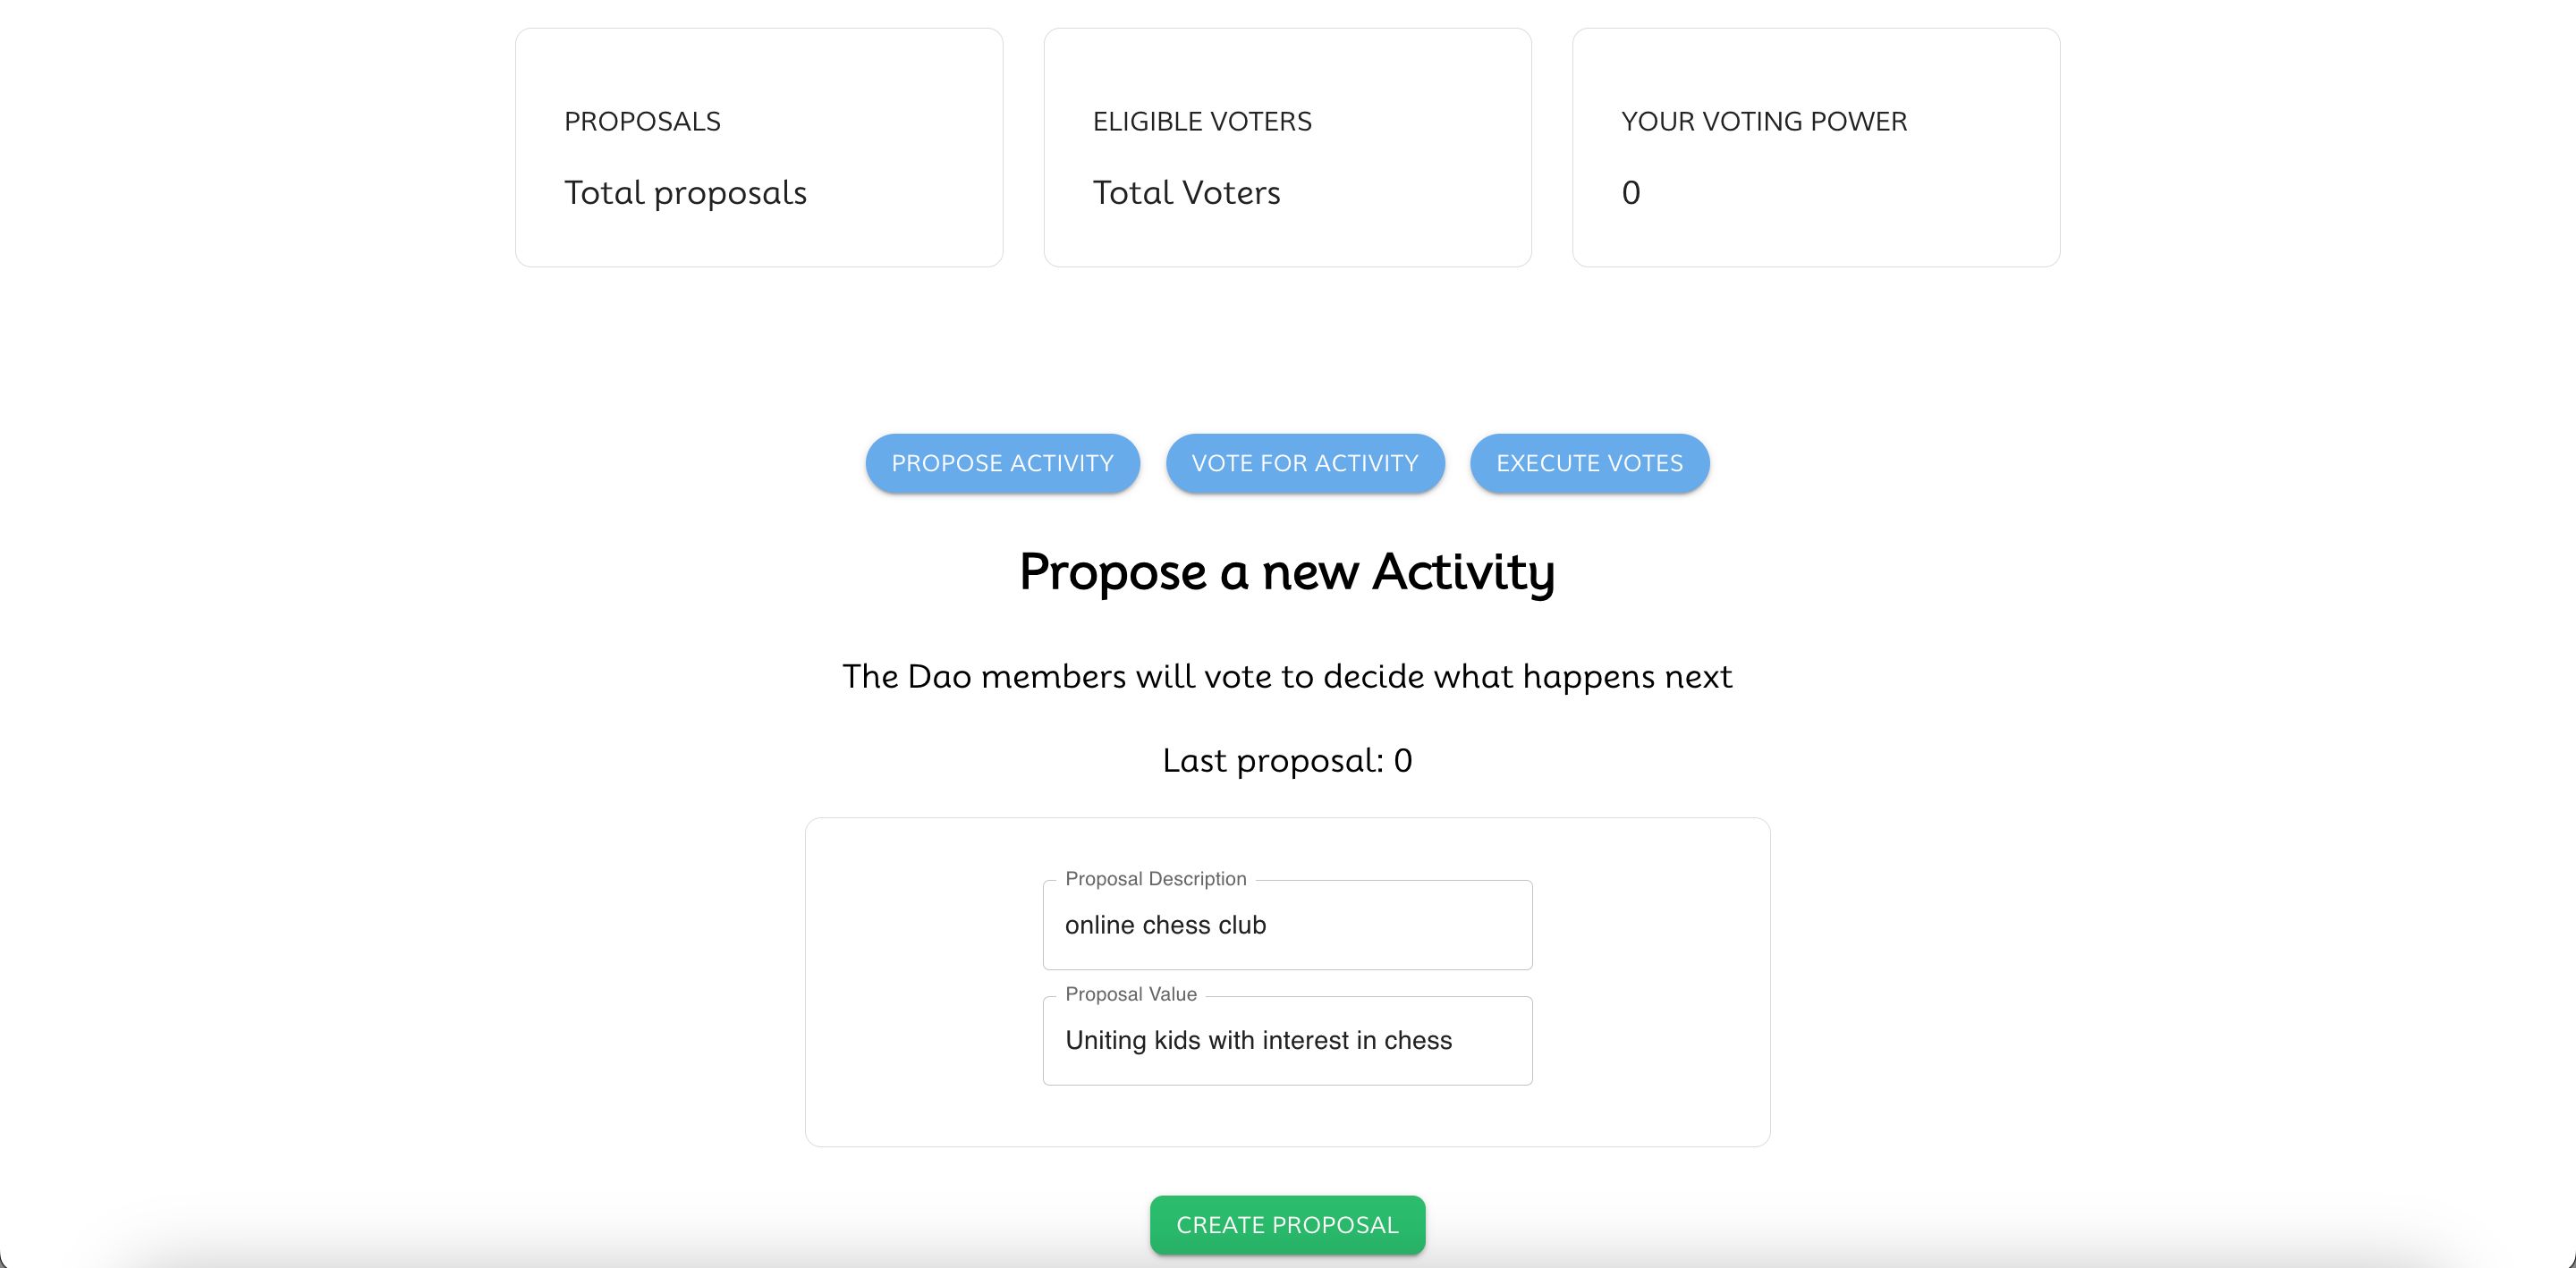Click the ELIGIBLE VOTERS stat card

pyautogui.click(x=1286, y=146)
